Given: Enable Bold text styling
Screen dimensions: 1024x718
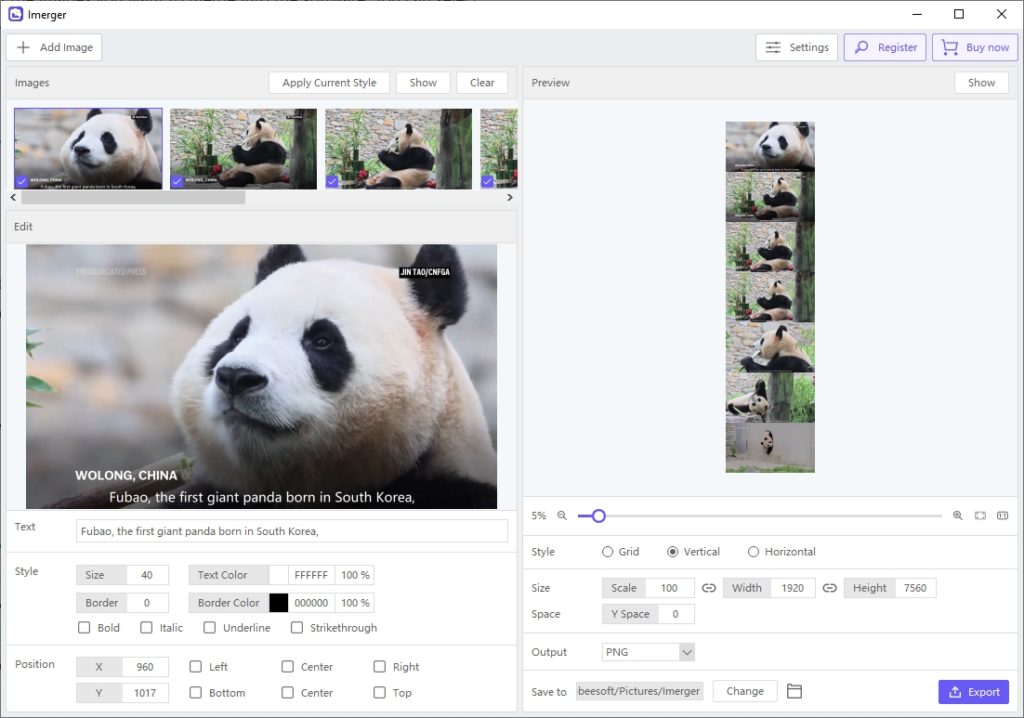Looking at the screenshot, I should (x=85, y=627).
